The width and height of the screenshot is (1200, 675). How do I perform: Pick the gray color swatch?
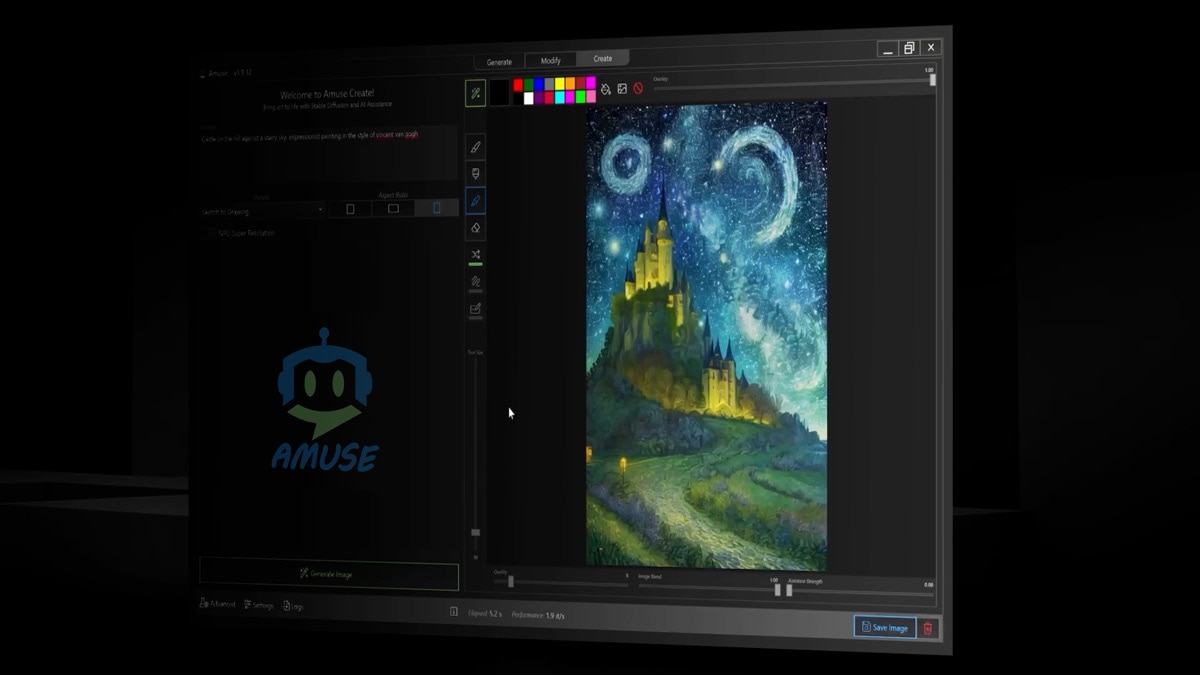549,85
